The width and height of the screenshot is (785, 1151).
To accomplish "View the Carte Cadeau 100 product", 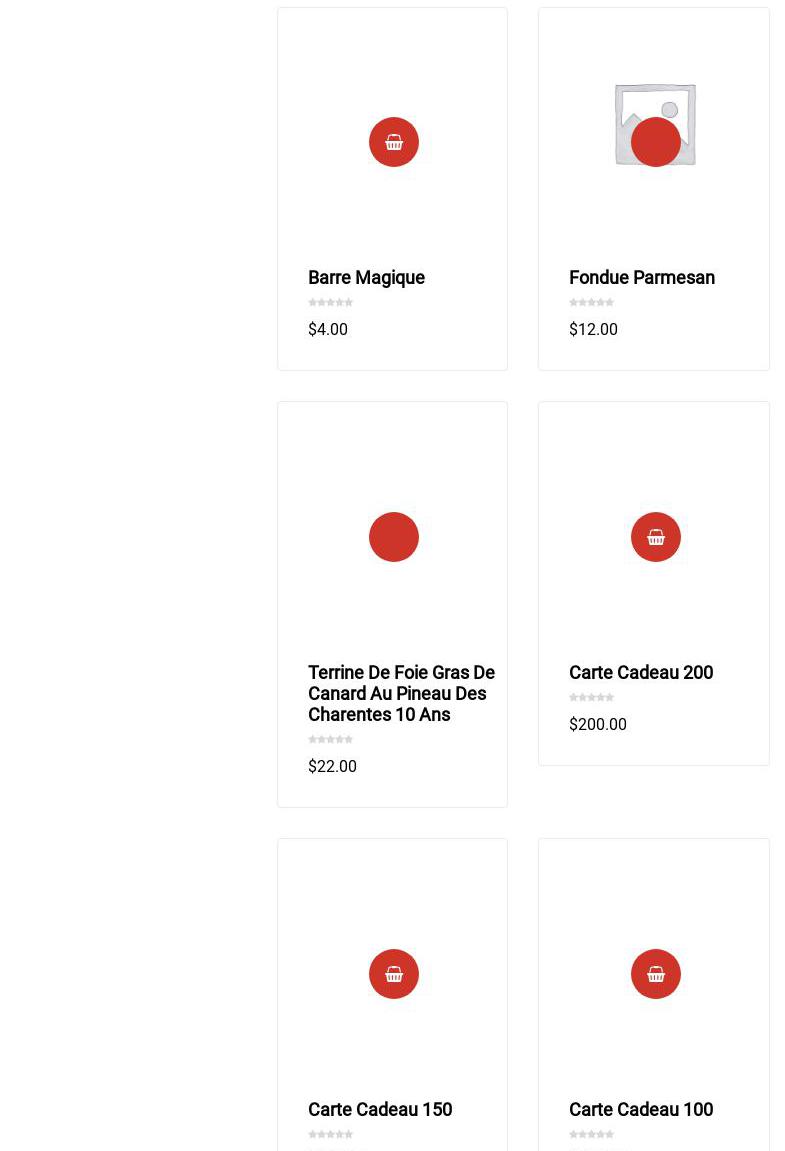I will tap(641, 1110).
